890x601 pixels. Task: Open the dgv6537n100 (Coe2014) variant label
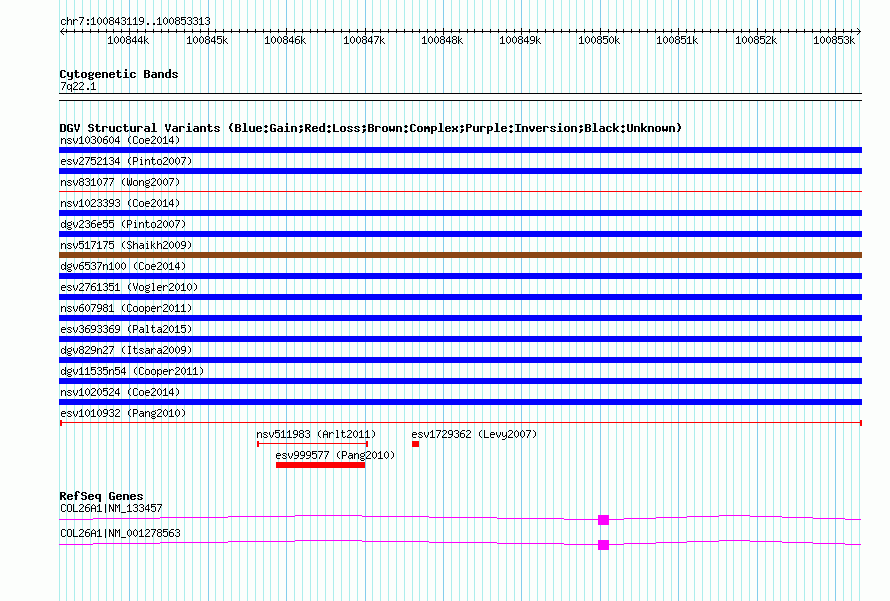click(x=122, y=266)
